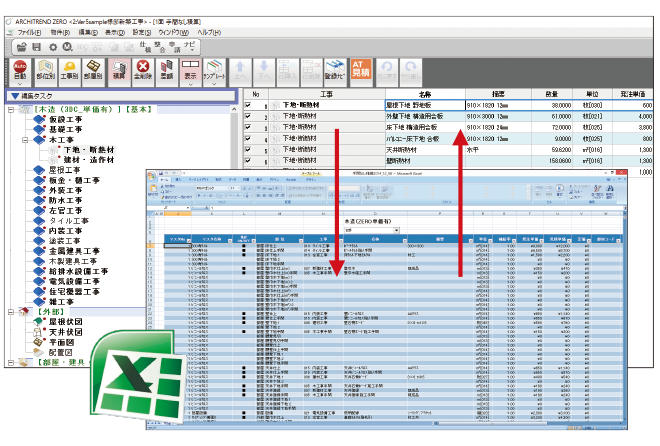660x446 pixels.
Task: Edit the 屋根下地 野地板 name cell
Action: tap(425, 105)
